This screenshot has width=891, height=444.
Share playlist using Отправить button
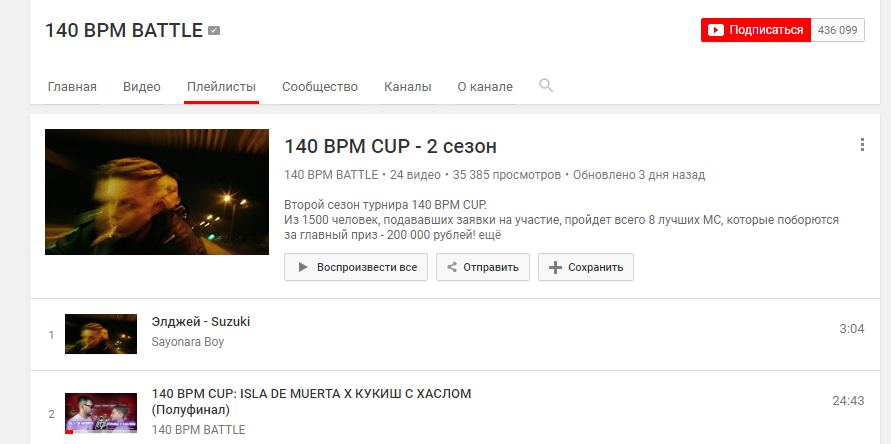click(x=482, y=267)
